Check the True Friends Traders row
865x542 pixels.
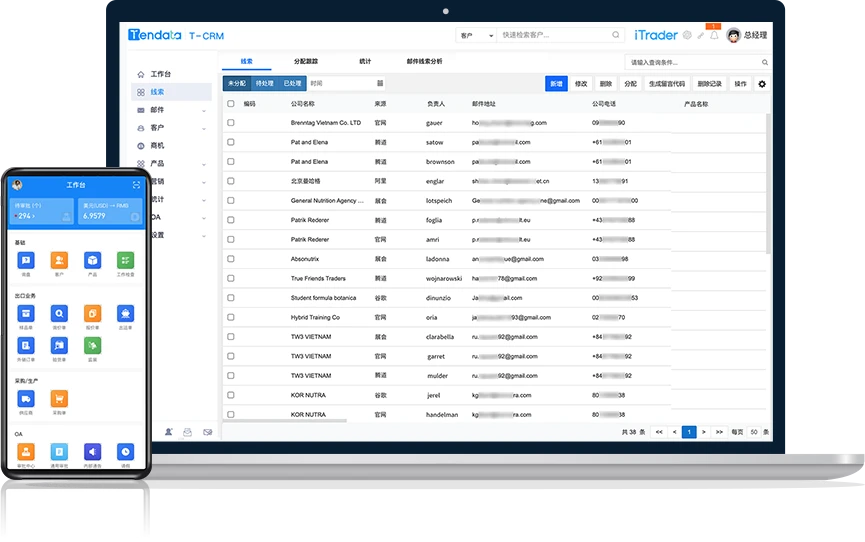click(231, 278)
